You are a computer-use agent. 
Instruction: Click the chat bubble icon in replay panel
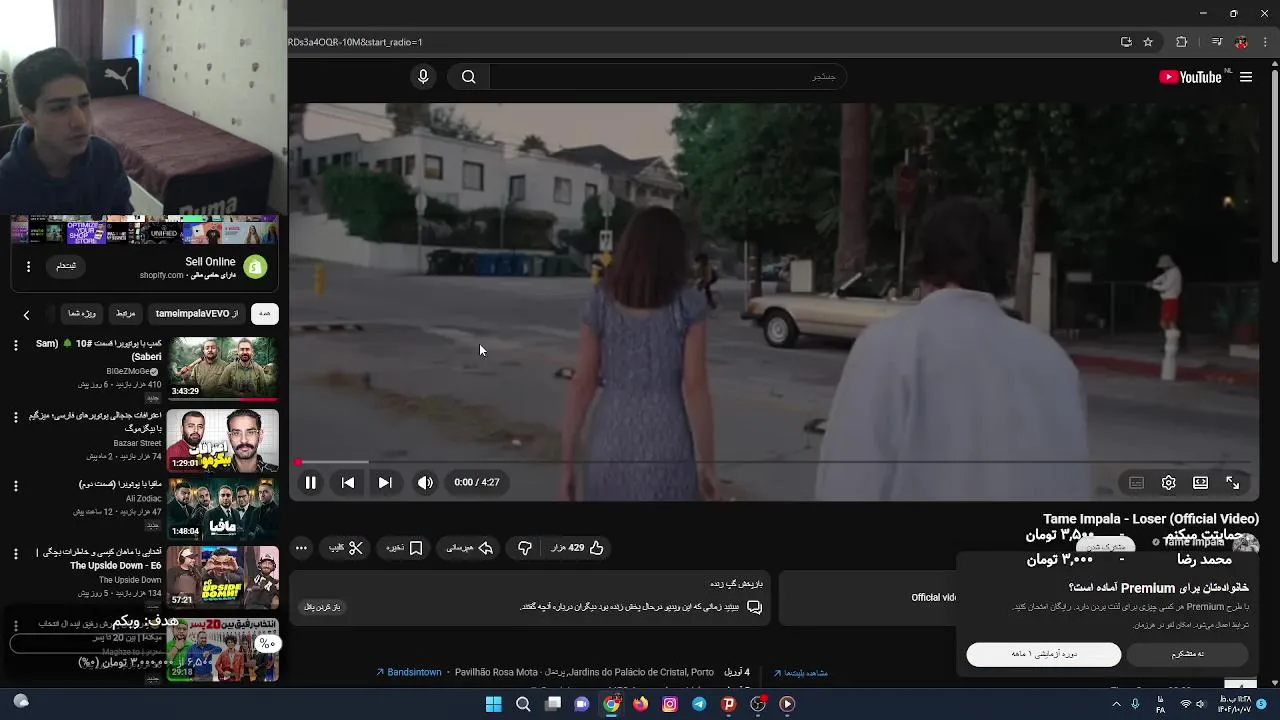[755, 607]
